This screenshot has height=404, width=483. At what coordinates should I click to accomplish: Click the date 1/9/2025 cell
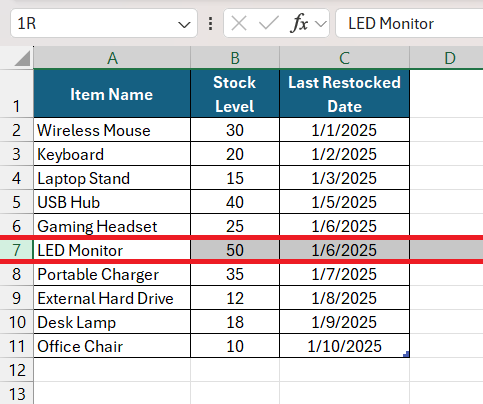[344, 322]
